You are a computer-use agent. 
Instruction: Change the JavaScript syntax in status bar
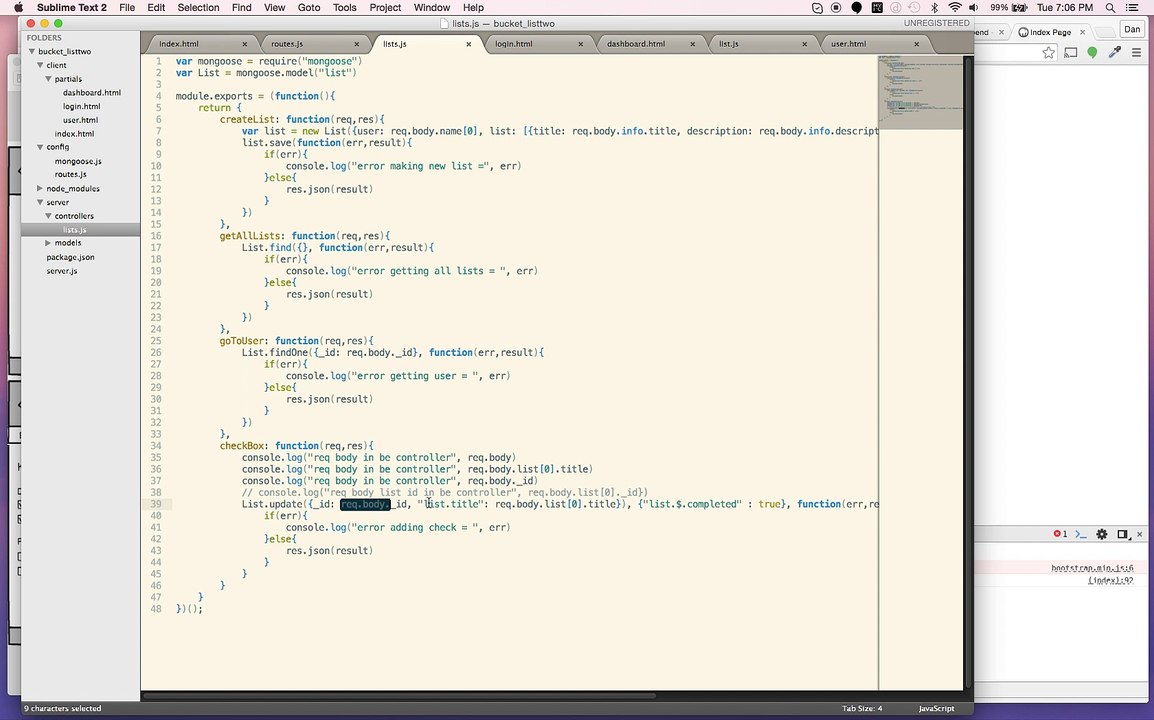(936, 709)
